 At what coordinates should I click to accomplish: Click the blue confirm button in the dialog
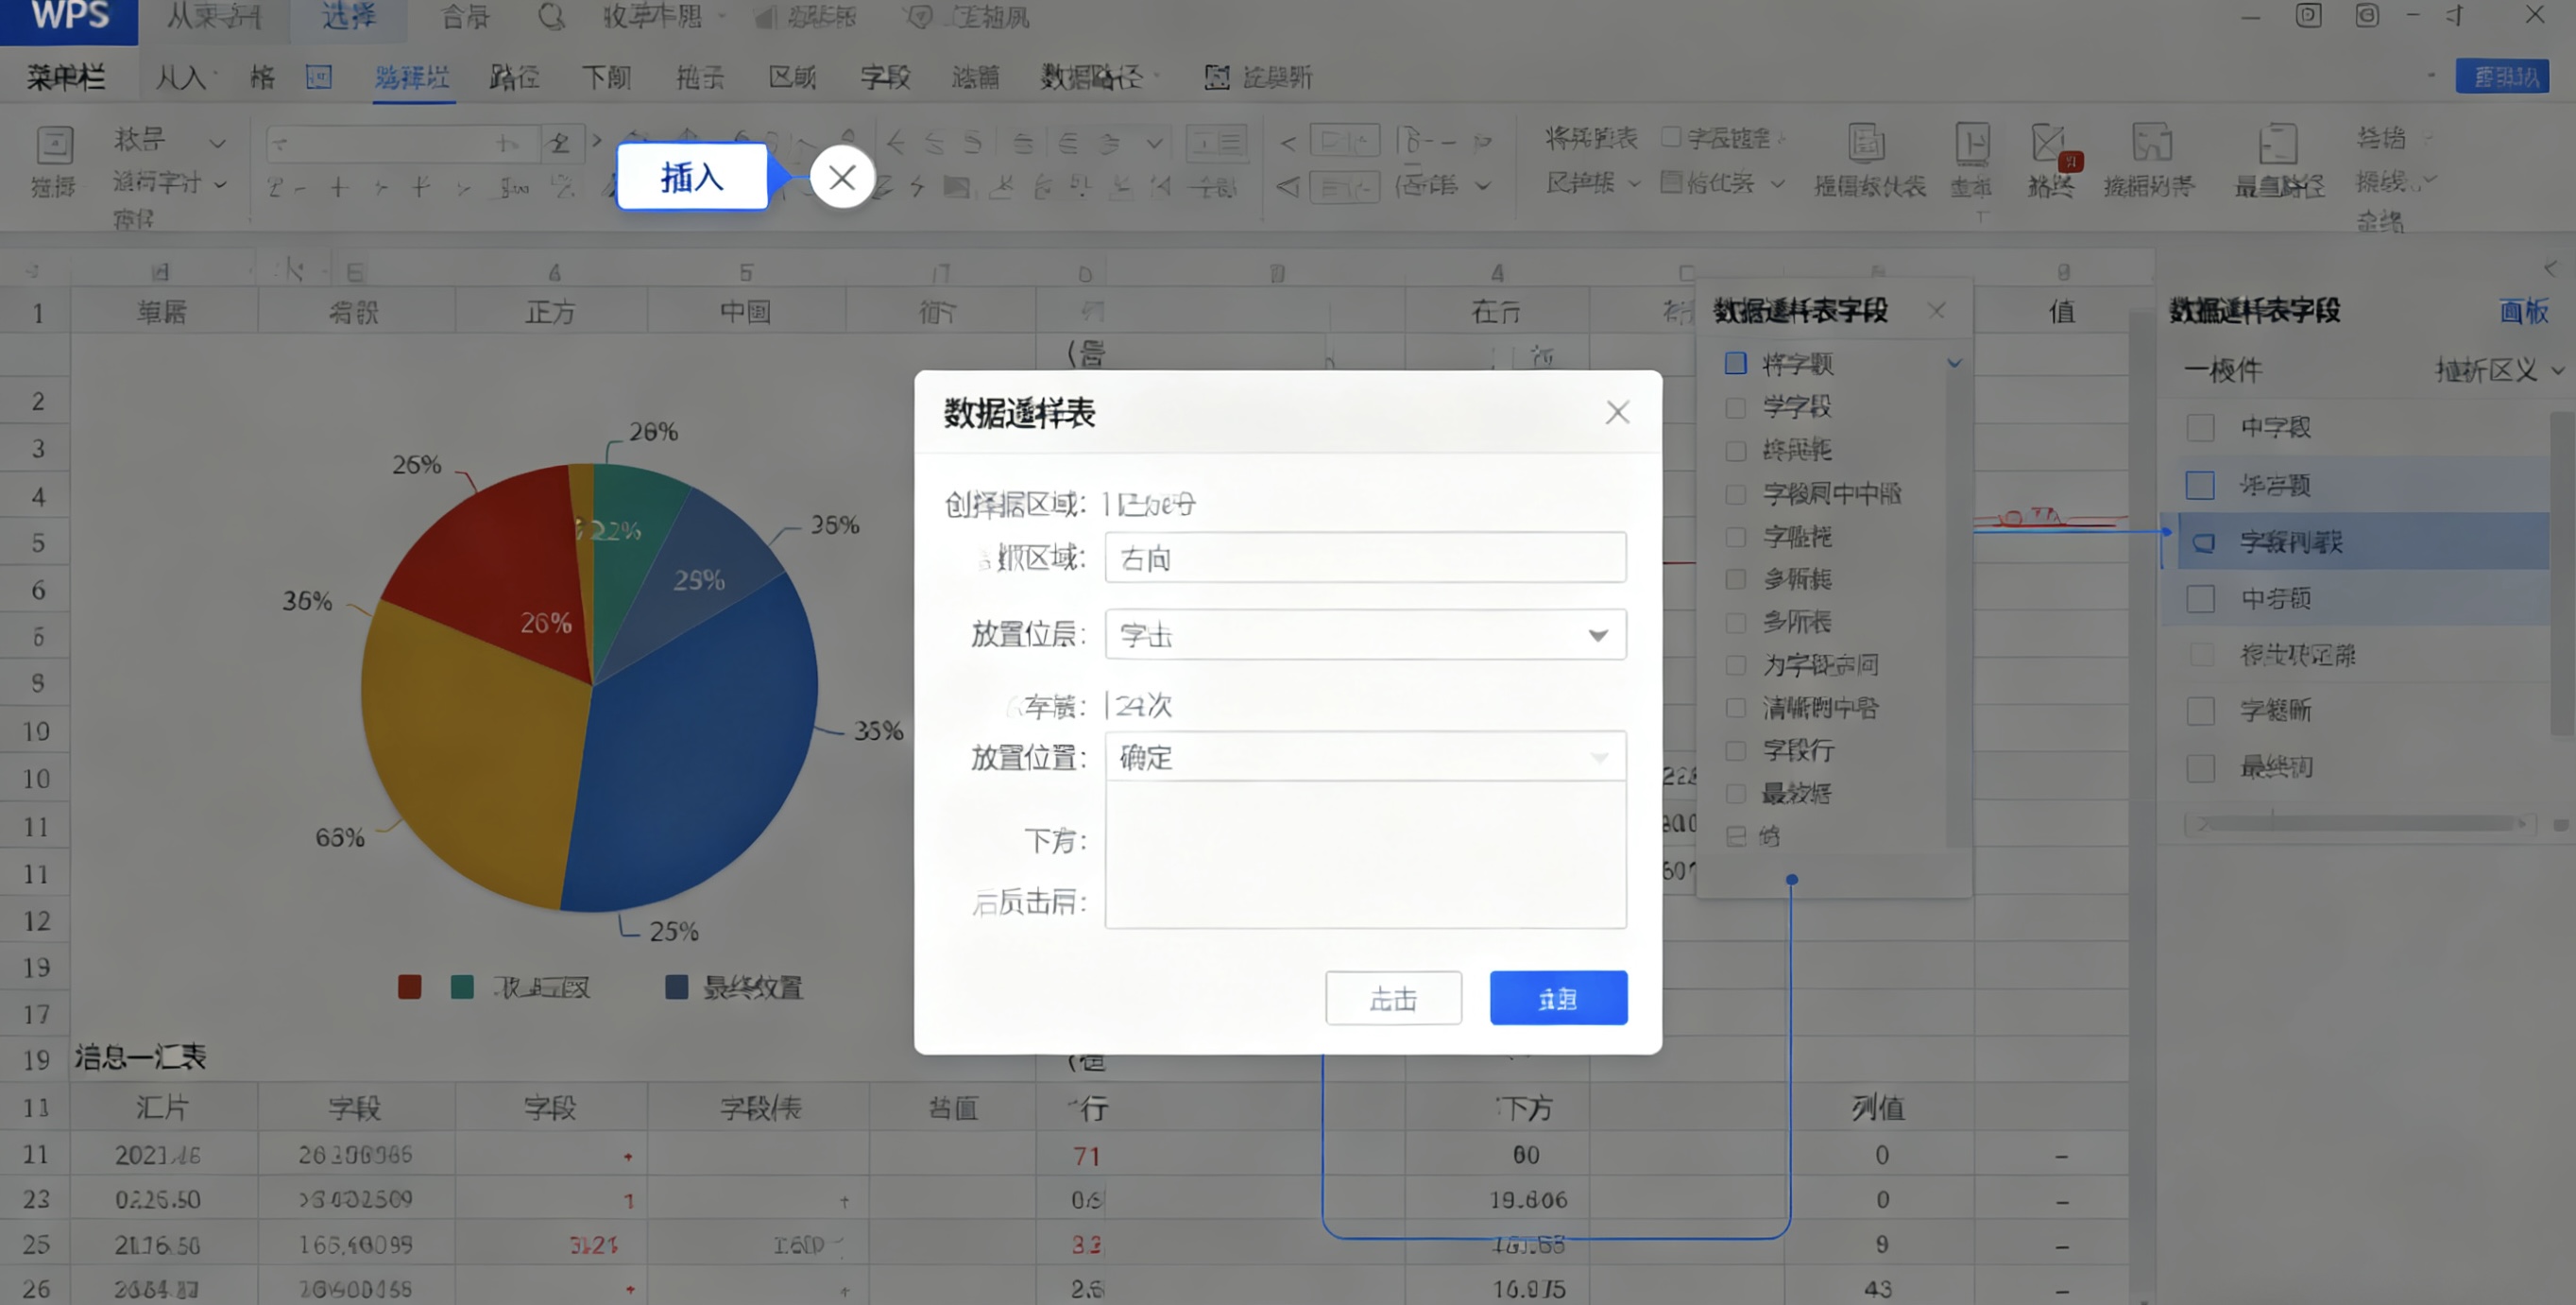1558,997
